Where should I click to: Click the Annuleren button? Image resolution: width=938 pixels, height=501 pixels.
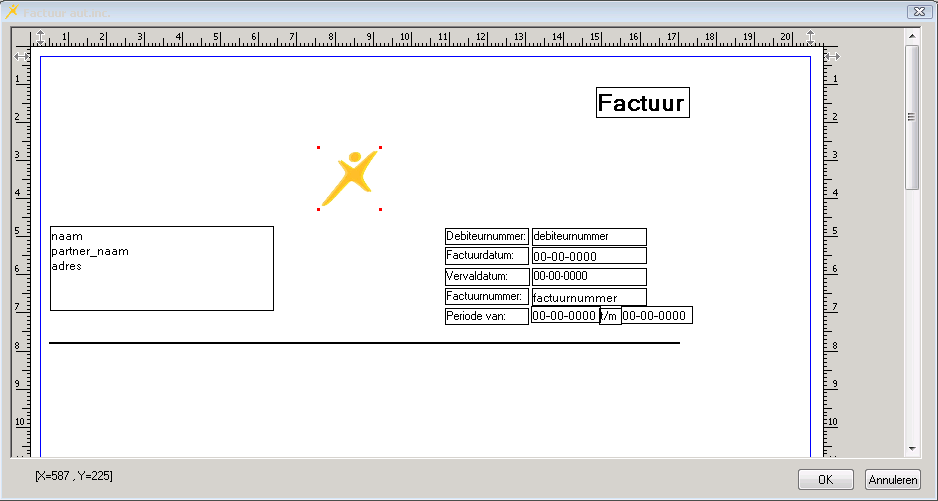click(892, 480)
